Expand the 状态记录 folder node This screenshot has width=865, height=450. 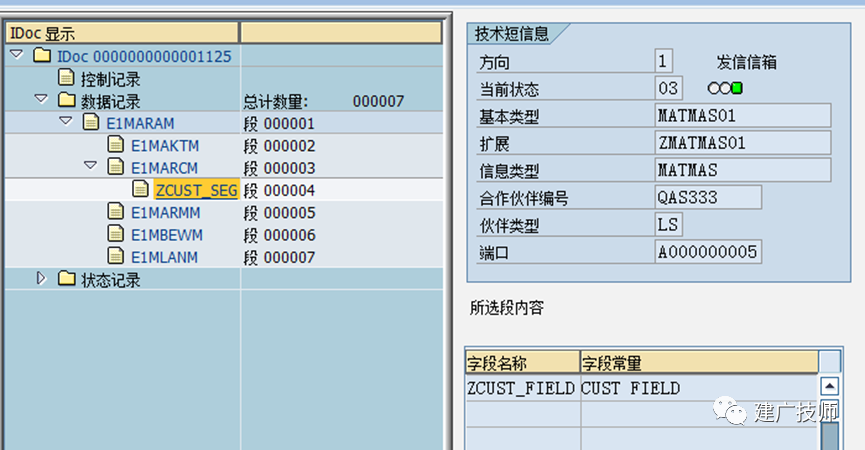pyautogui.click(x=41, y=278)
